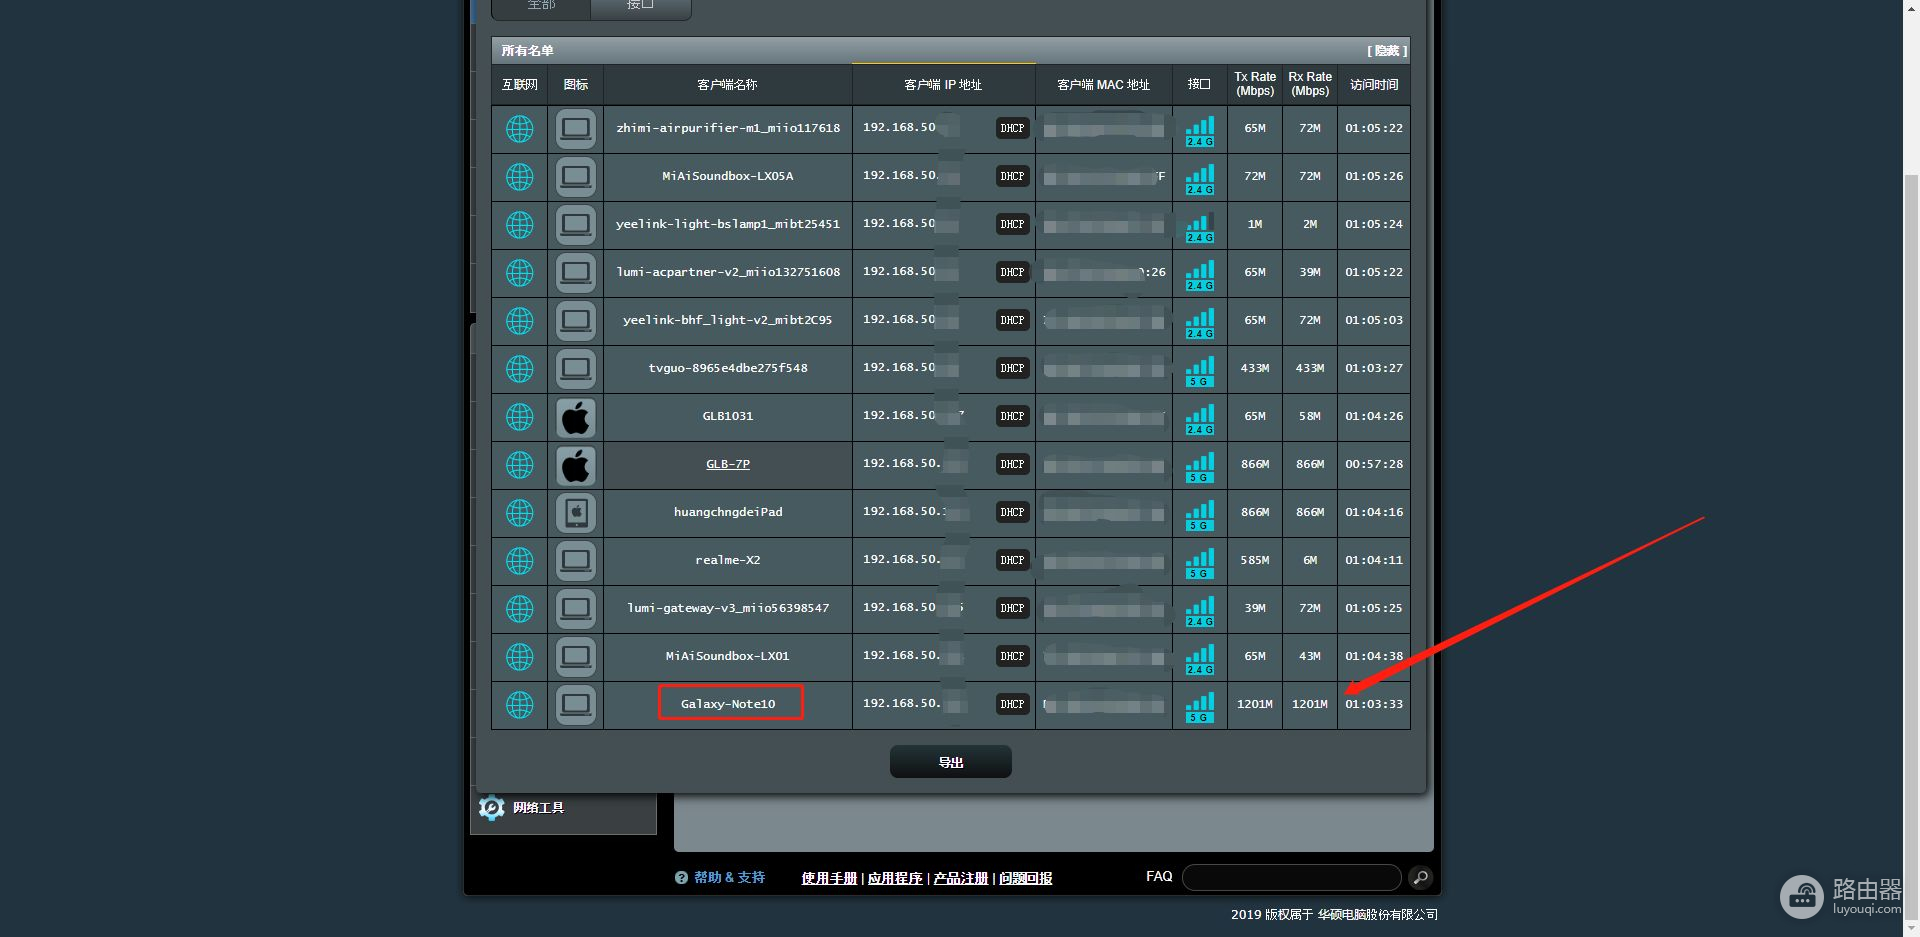Click the device icon for yeelink-bhf_light-v2_mibt2C95
Image resolution: width=1920 pixels, height=937 pixels.
[x=576, y=321]
